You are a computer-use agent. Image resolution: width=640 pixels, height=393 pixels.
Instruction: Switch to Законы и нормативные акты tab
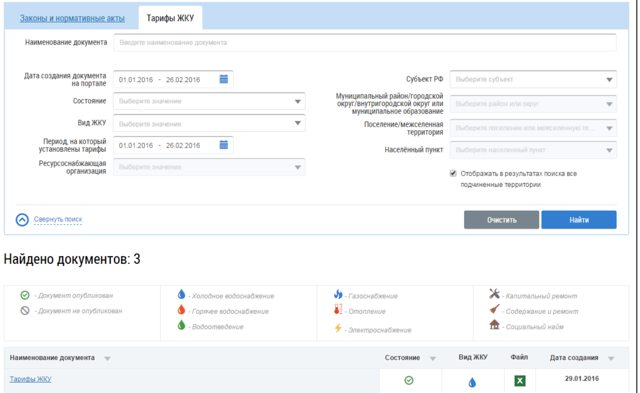click(x=72, y=18)
